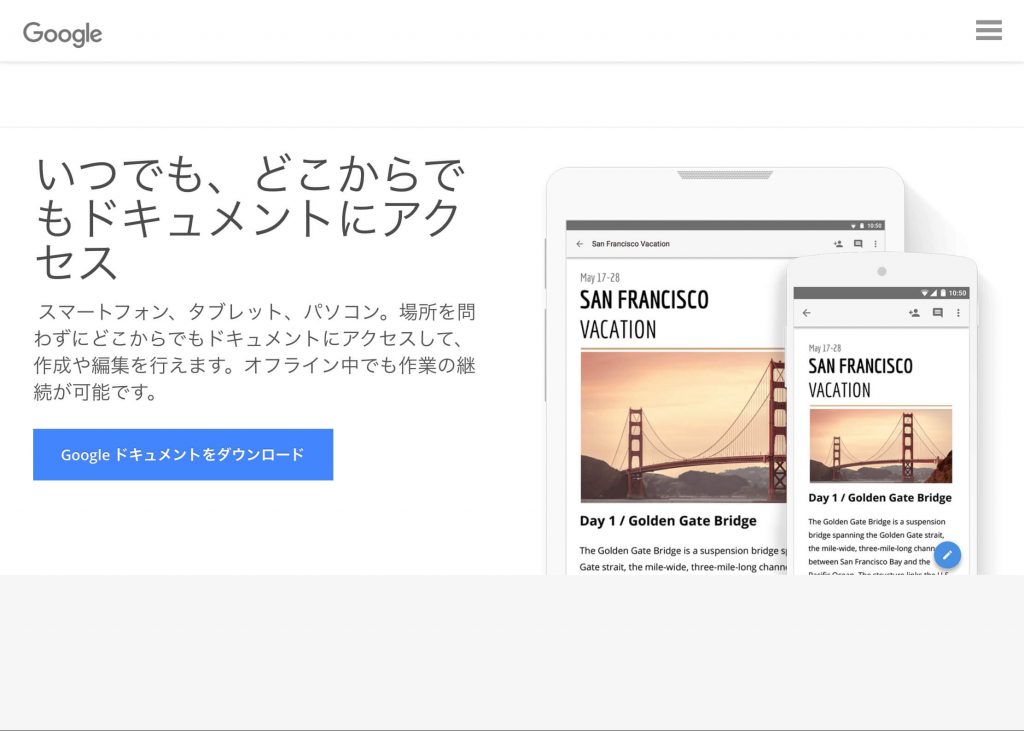The width and height of the screenshot is (1024, 731).
Task: Click the 'SAN FRANCISCO' title on phone document
Action: [860, 366]
